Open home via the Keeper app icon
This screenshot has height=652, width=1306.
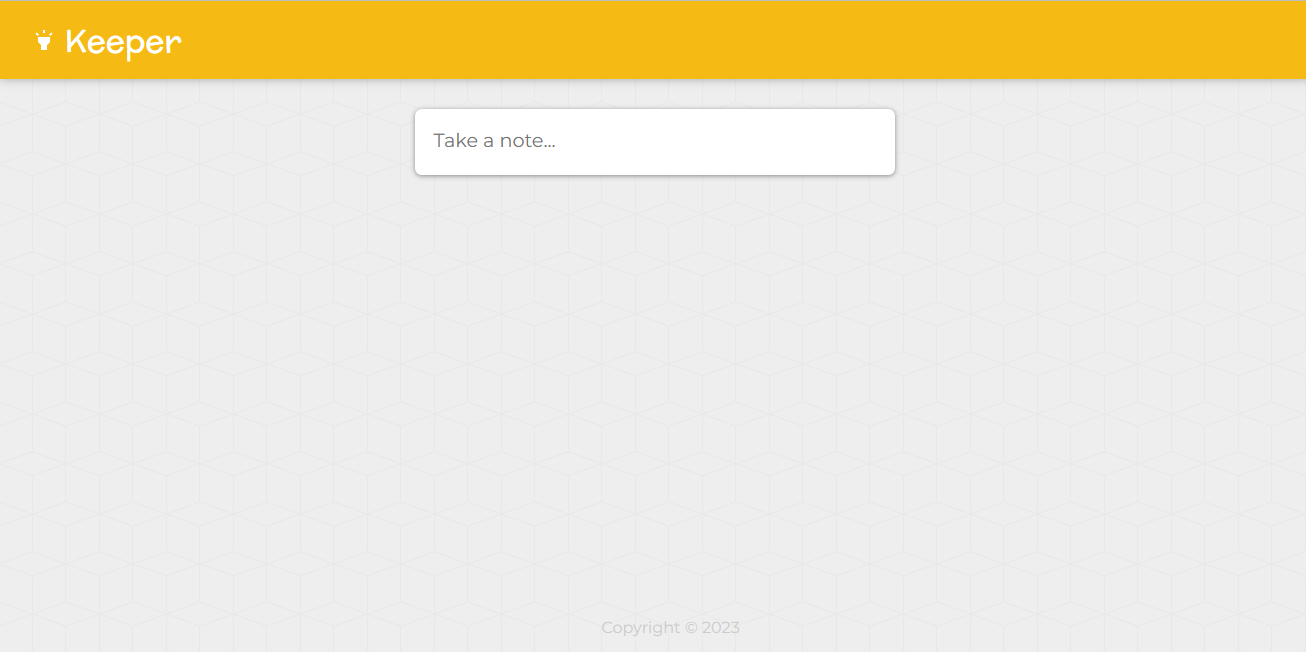[43, 41]
